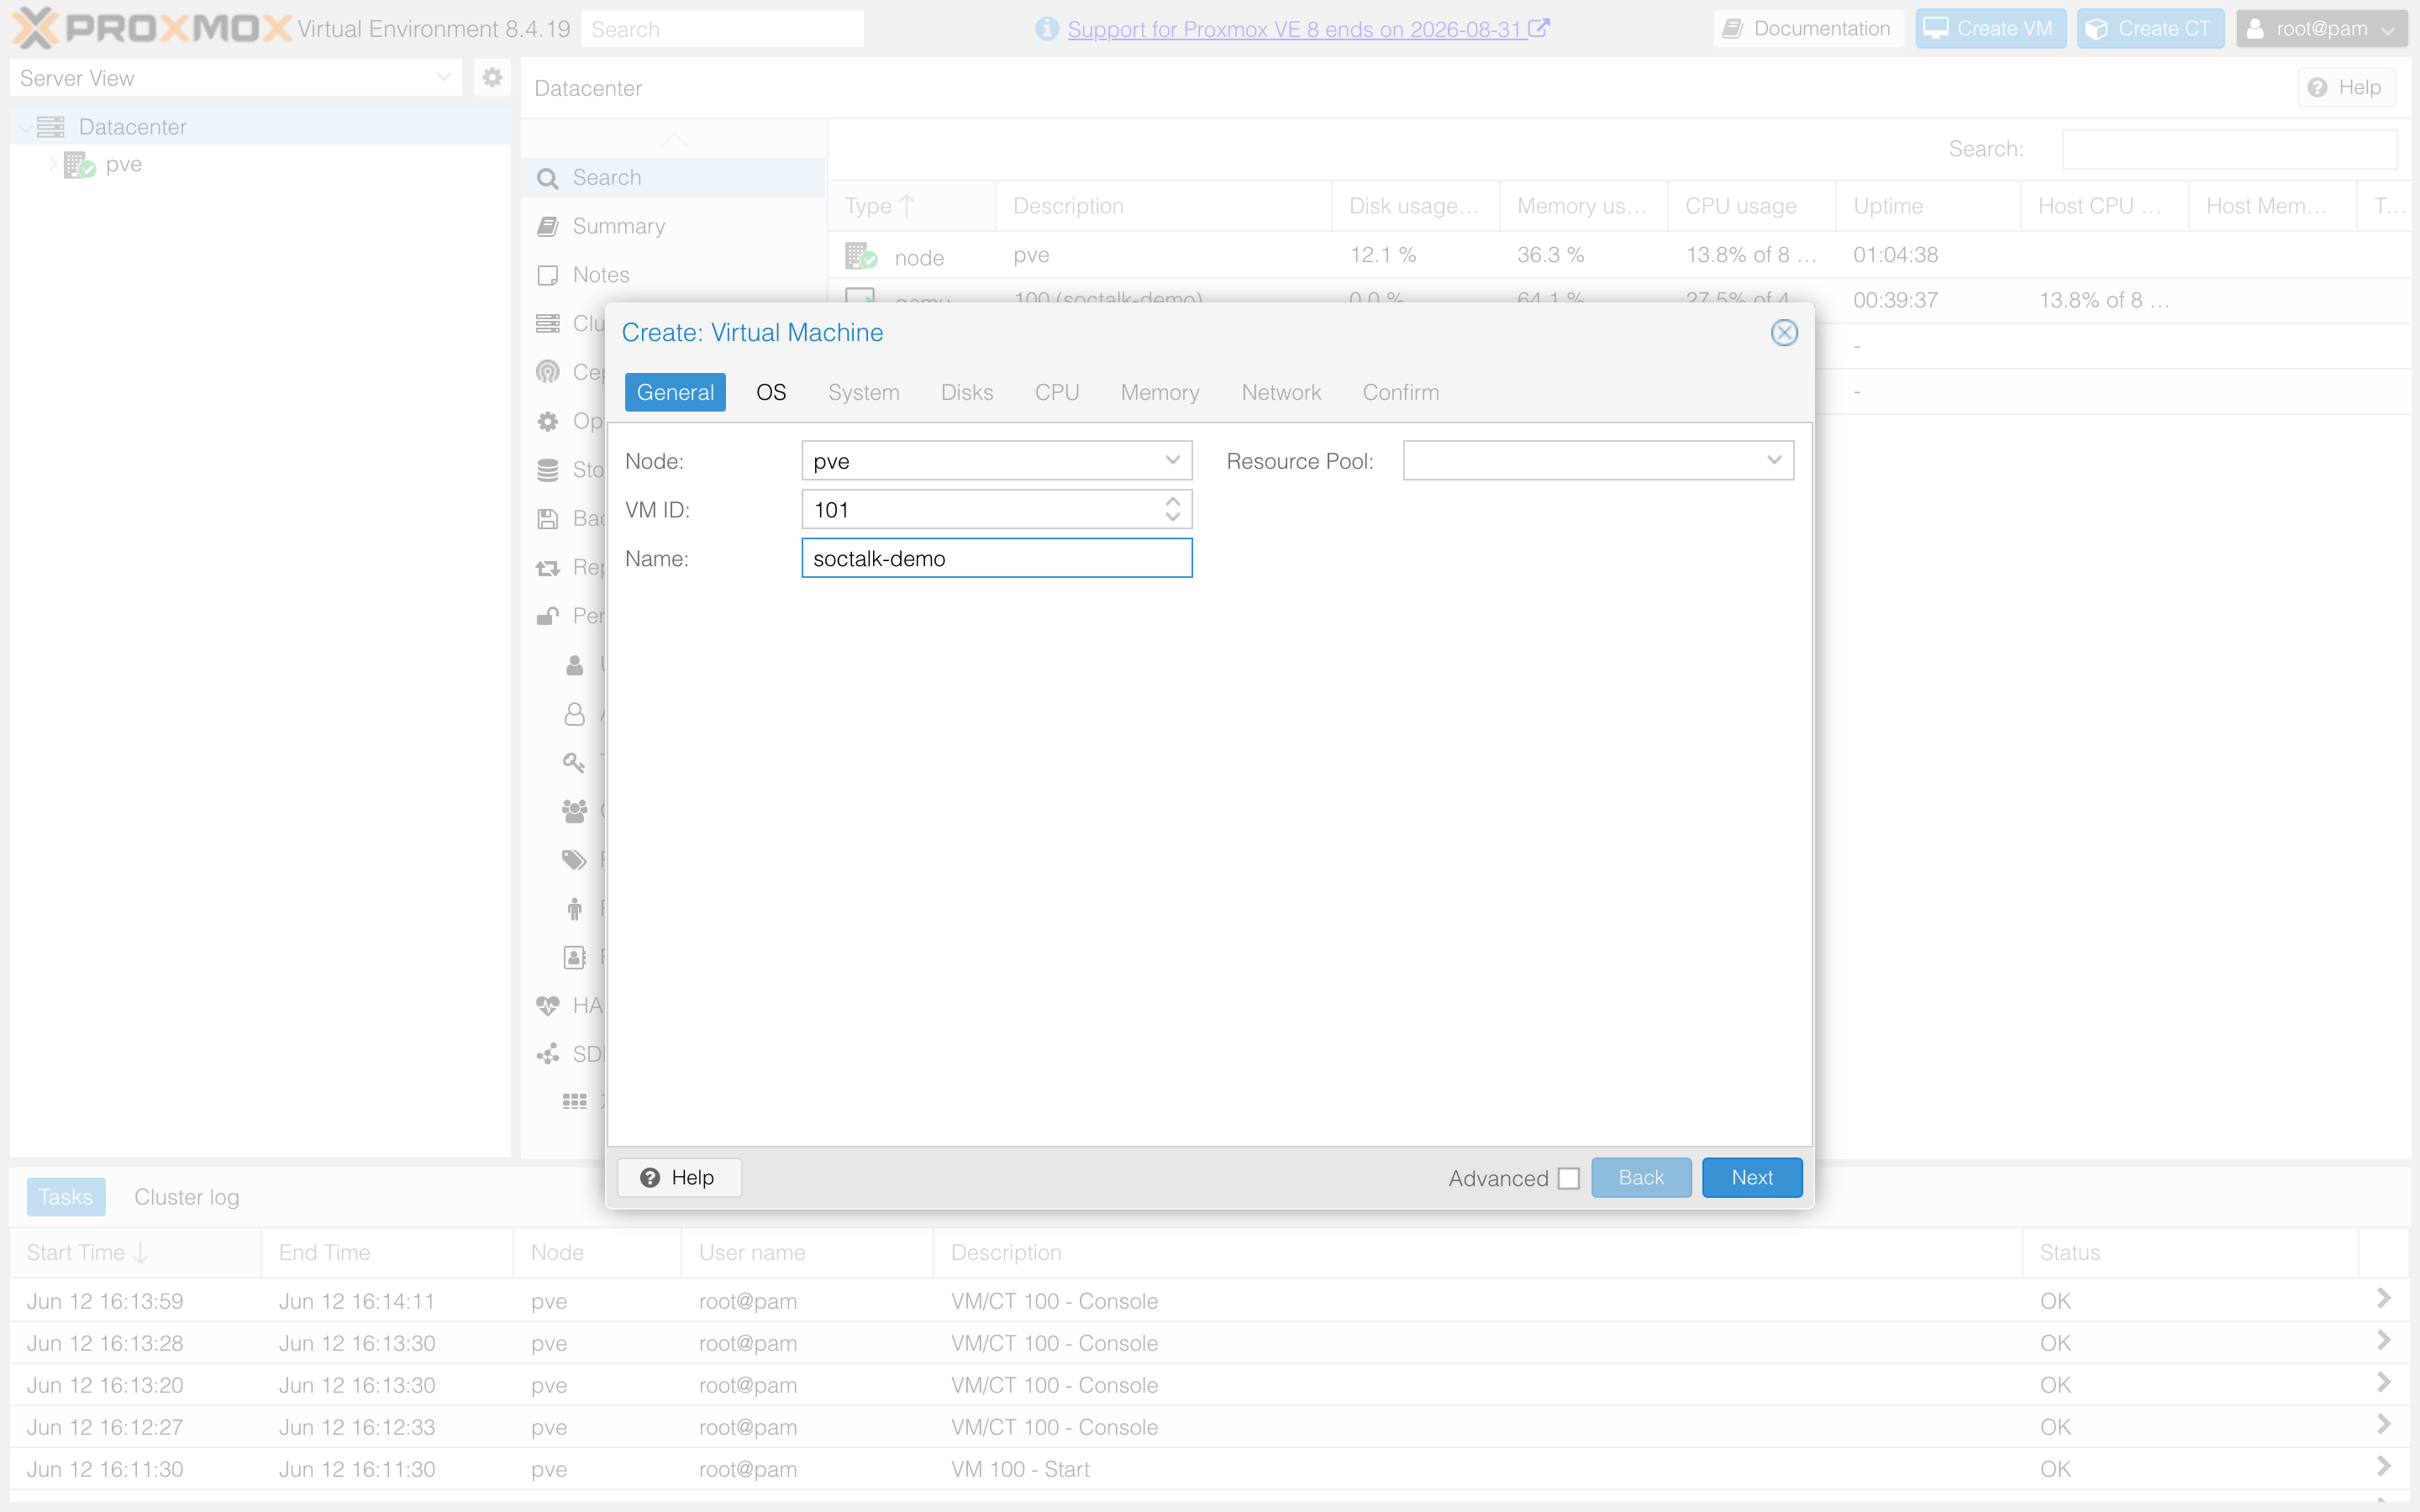Open the Proxmox VE 8 support link
2420x1512 pixels.
pos(1308,29)
